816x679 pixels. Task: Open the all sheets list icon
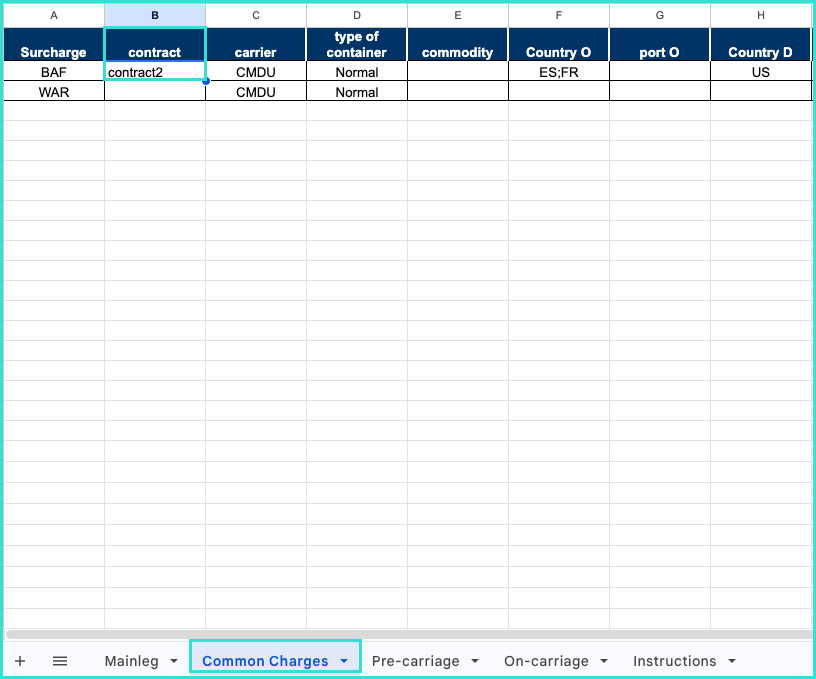click(x=60, y=661)
